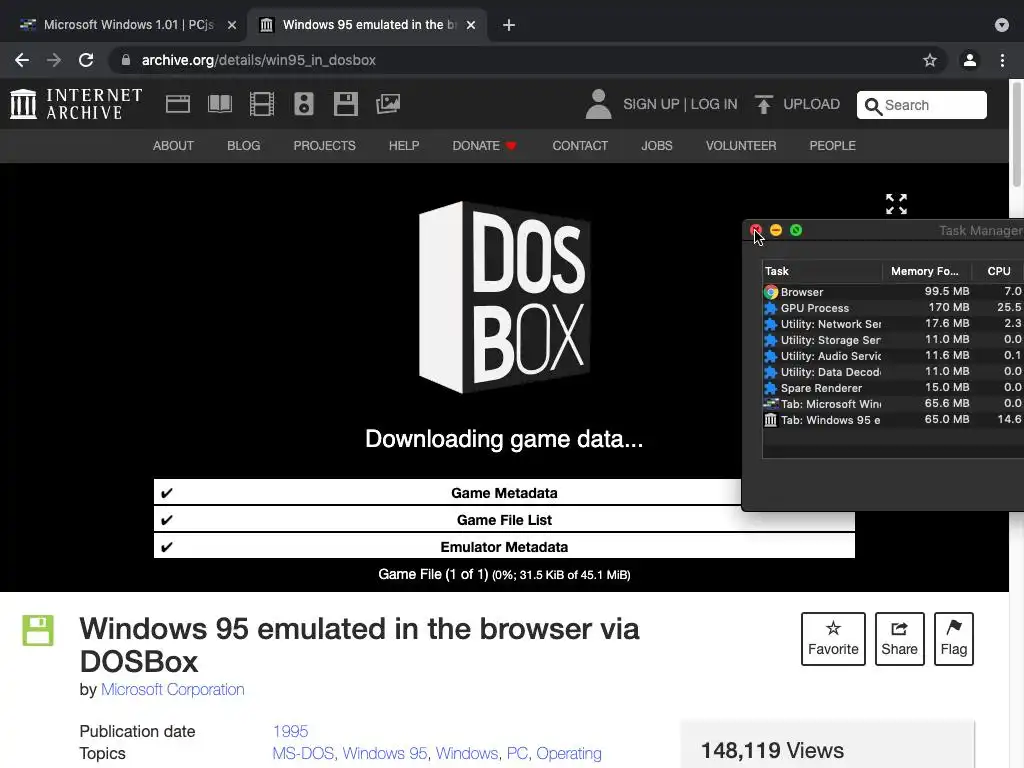Click the SIGN UP link
This screenshot has height=768, width=1024.
tap(651, 104)
